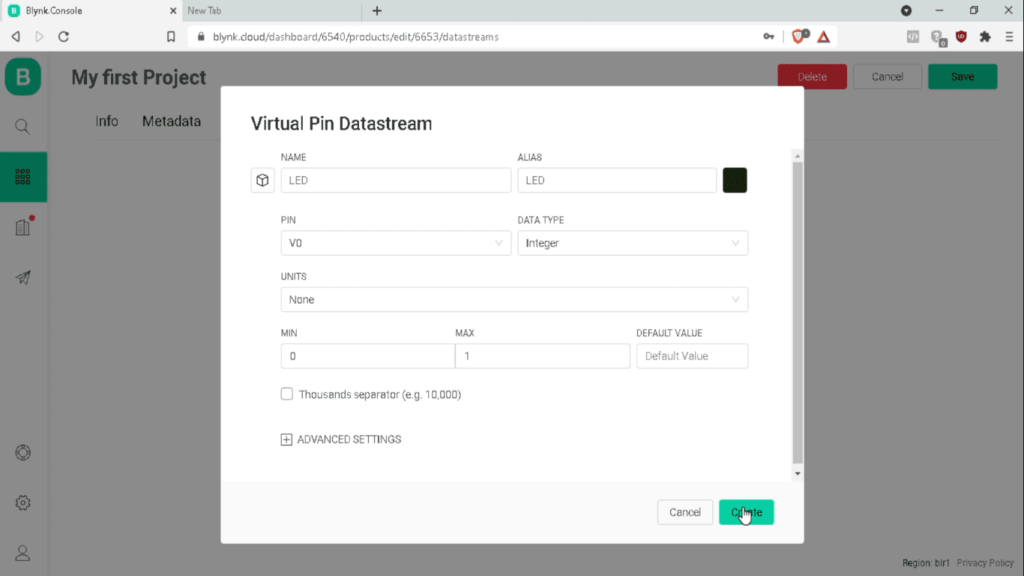Click the Default Value input field
Viewport: 1024px width, 576px height.
click(692, 356)
